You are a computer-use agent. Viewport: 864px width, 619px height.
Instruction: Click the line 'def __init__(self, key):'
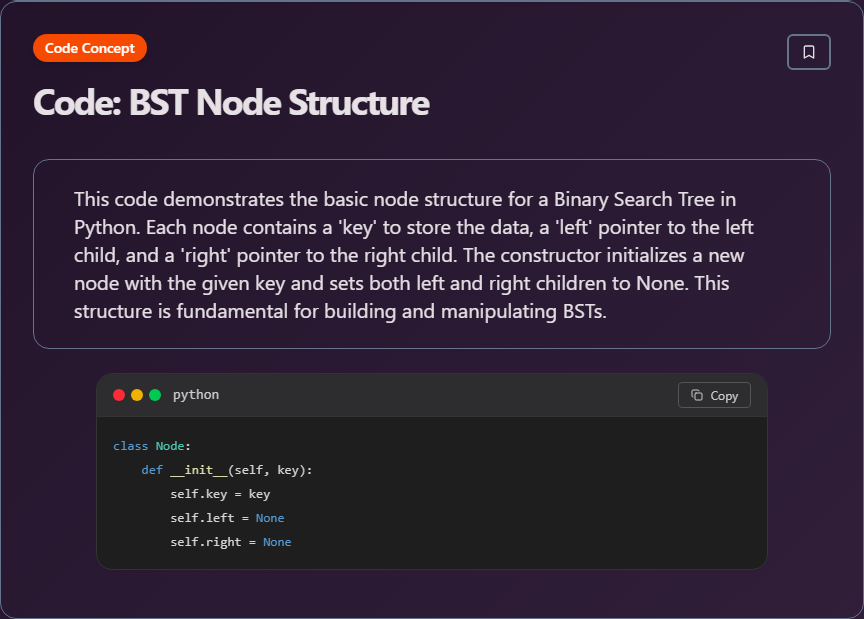(227, 470)
